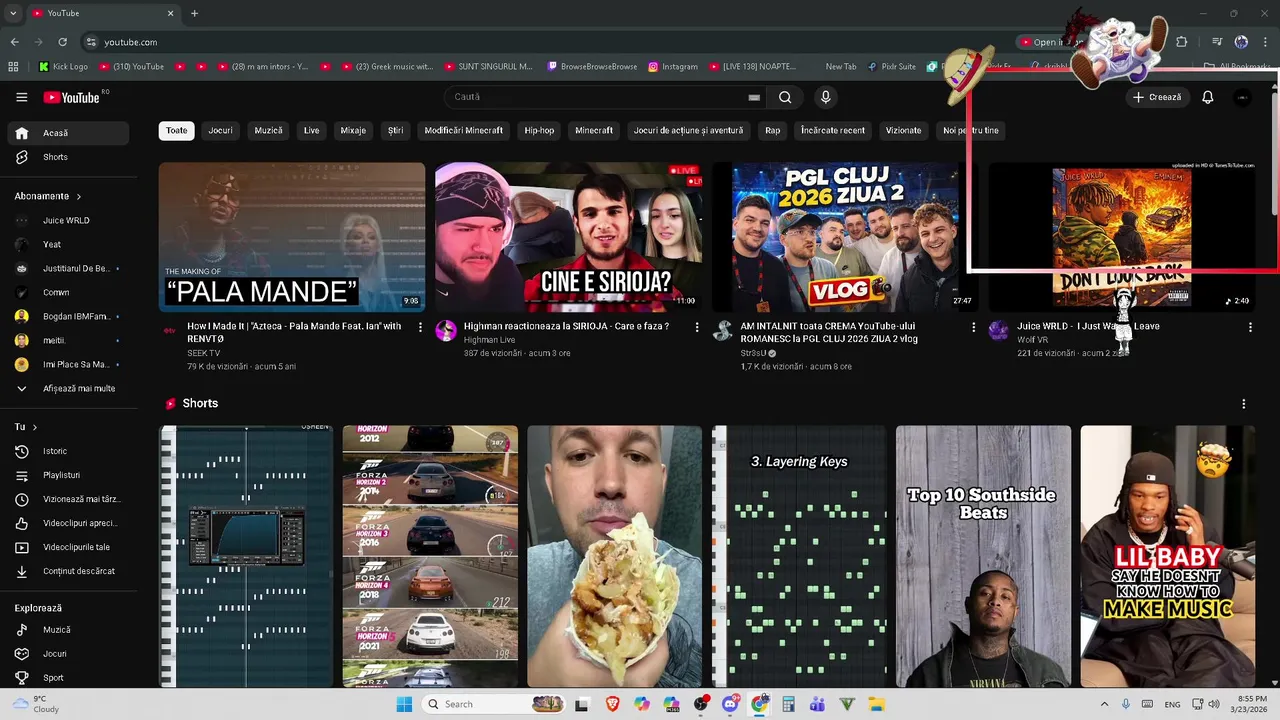Select the Rap filter chip
The image size is (1280, 720).
tap(772, 130)
